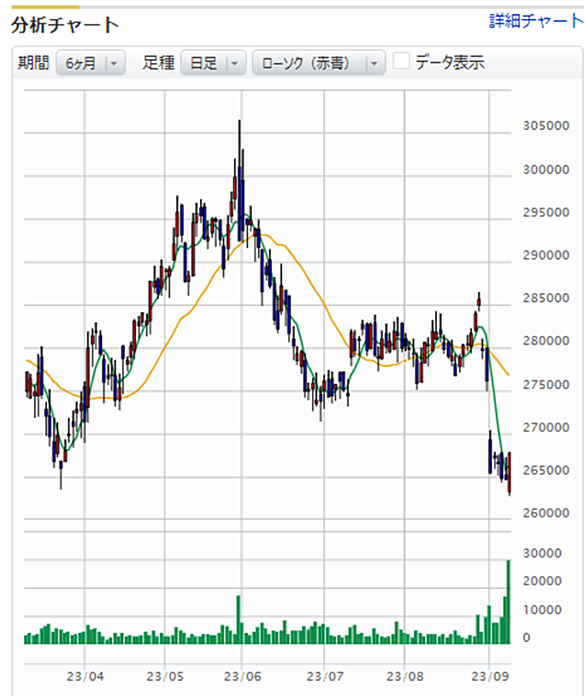Open the 期間 6ヶ月 dropdown
This screenshot has width=586, height=696.
91,63
